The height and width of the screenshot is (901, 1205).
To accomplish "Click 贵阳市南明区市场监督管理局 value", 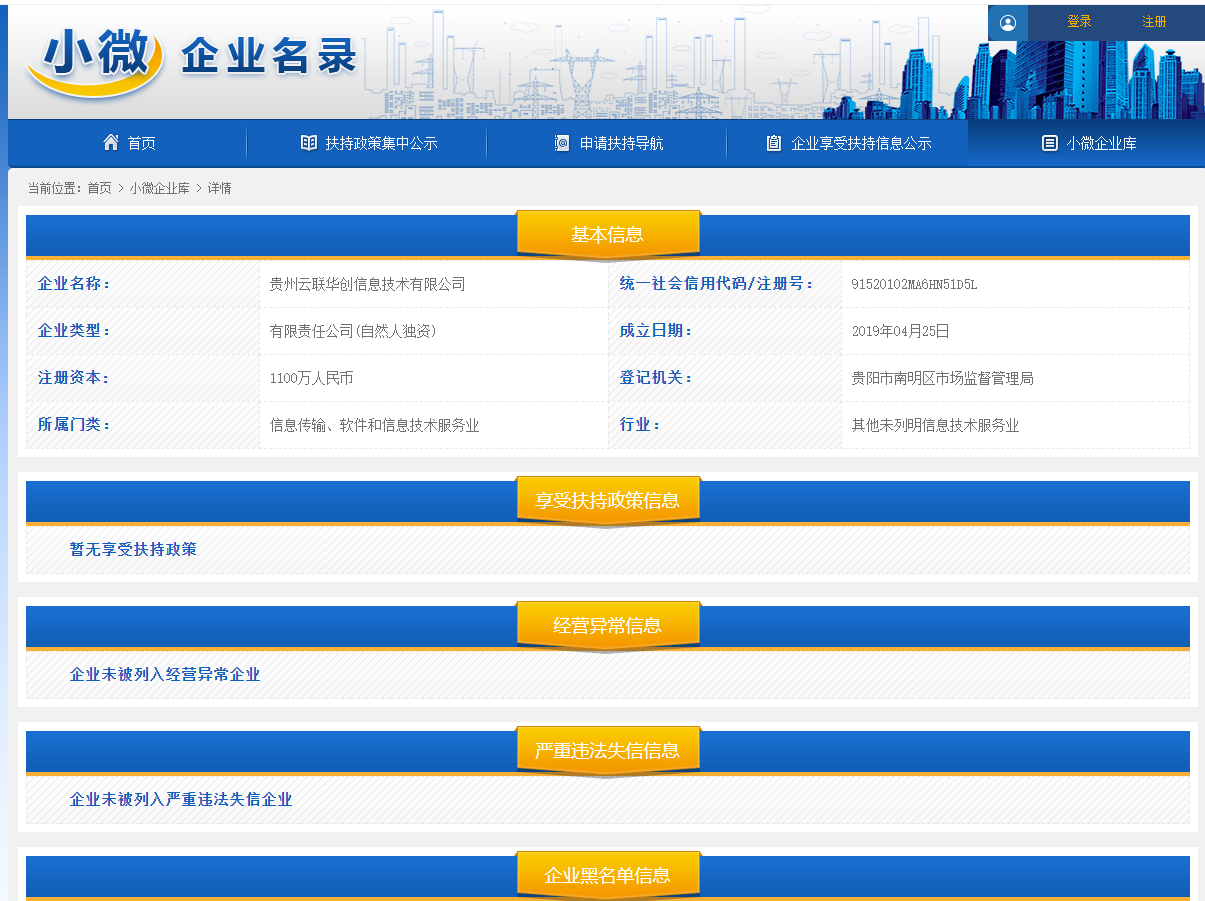I will (942, 378).
